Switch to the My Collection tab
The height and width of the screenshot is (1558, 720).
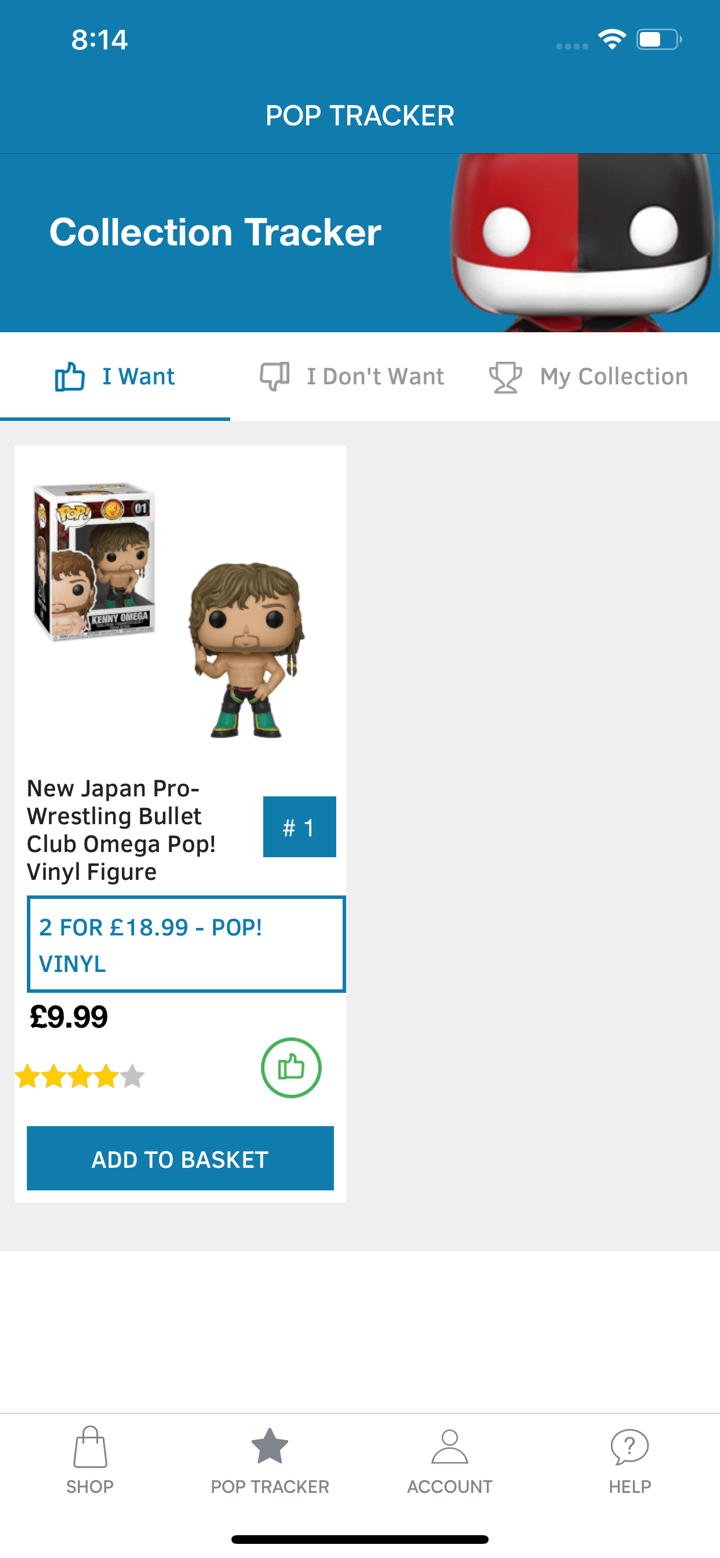[x=588, y=375]
